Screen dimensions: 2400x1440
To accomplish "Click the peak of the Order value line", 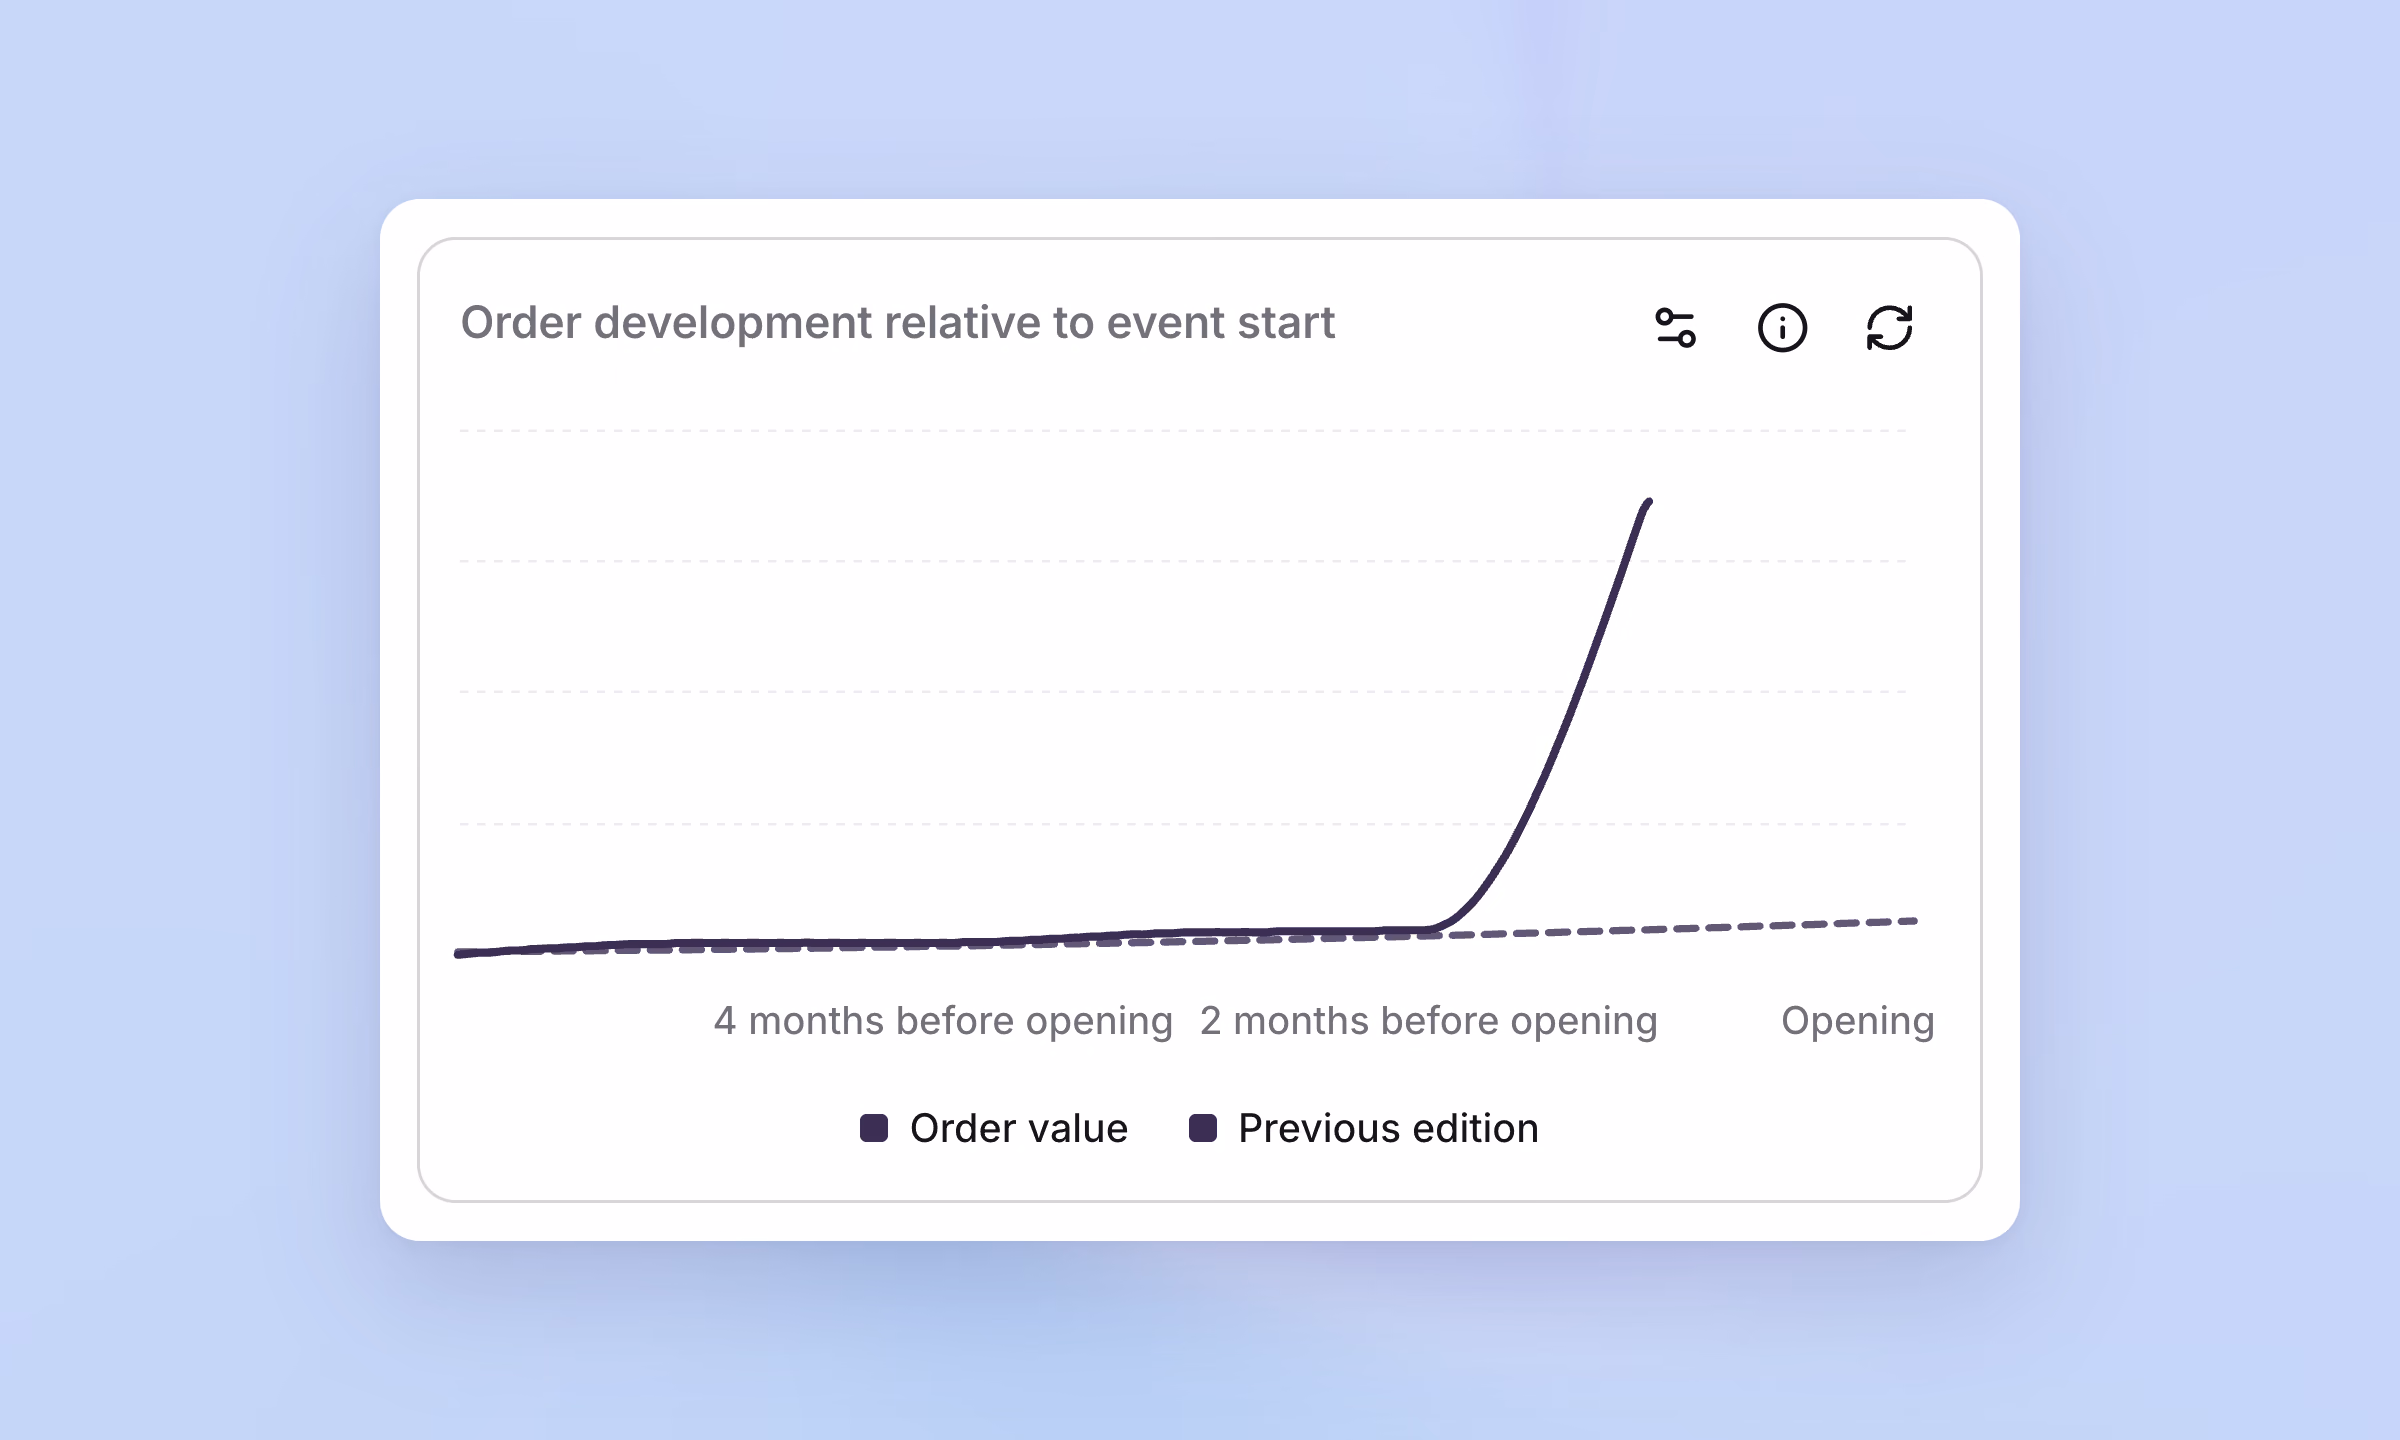I will click(x=1648, y=502).
